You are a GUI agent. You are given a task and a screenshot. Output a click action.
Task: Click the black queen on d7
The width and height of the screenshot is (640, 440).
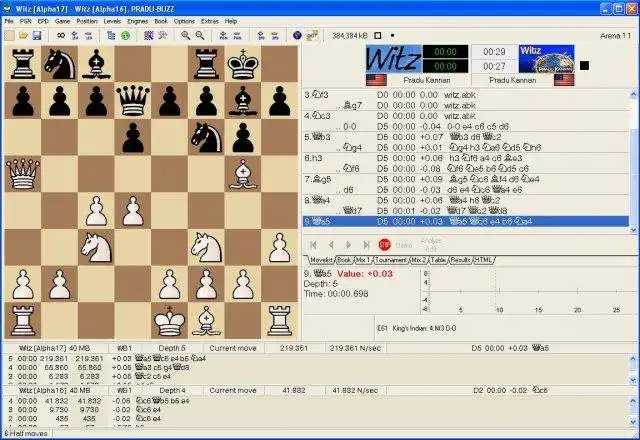click(x=133, y=101)
